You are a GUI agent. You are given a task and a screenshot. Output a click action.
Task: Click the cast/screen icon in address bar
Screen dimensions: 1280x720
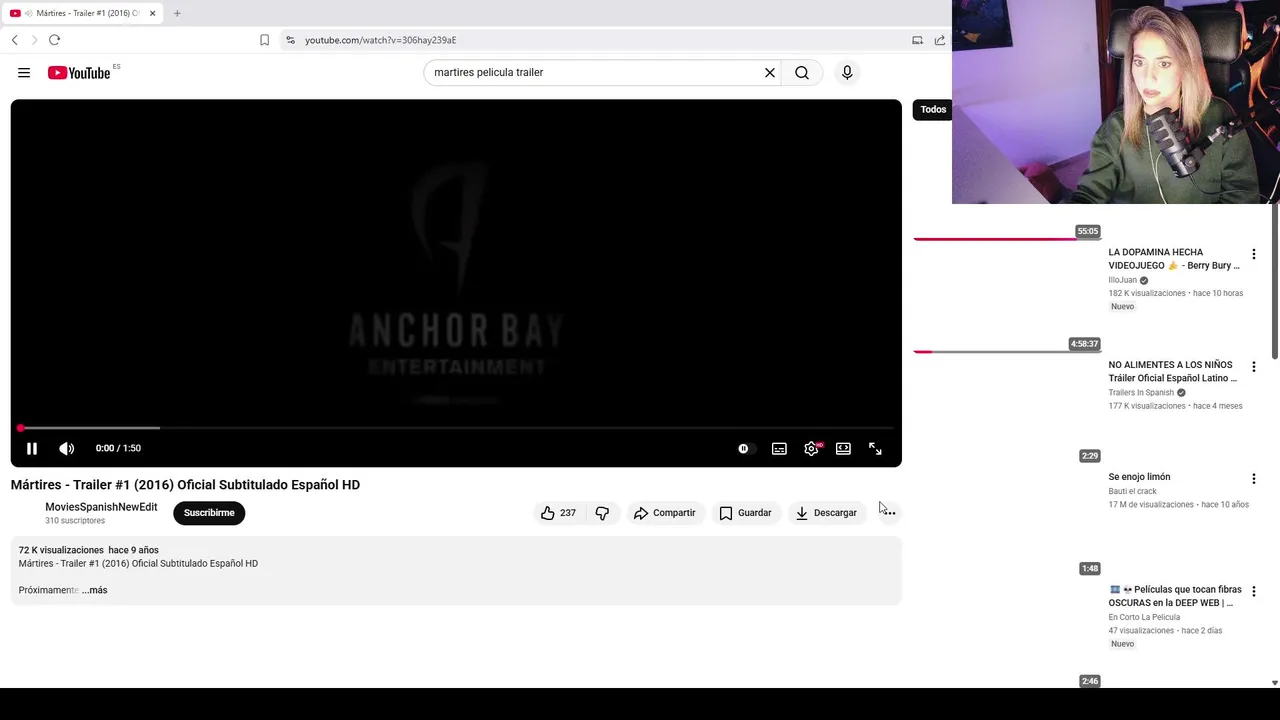tap(917, 40)
